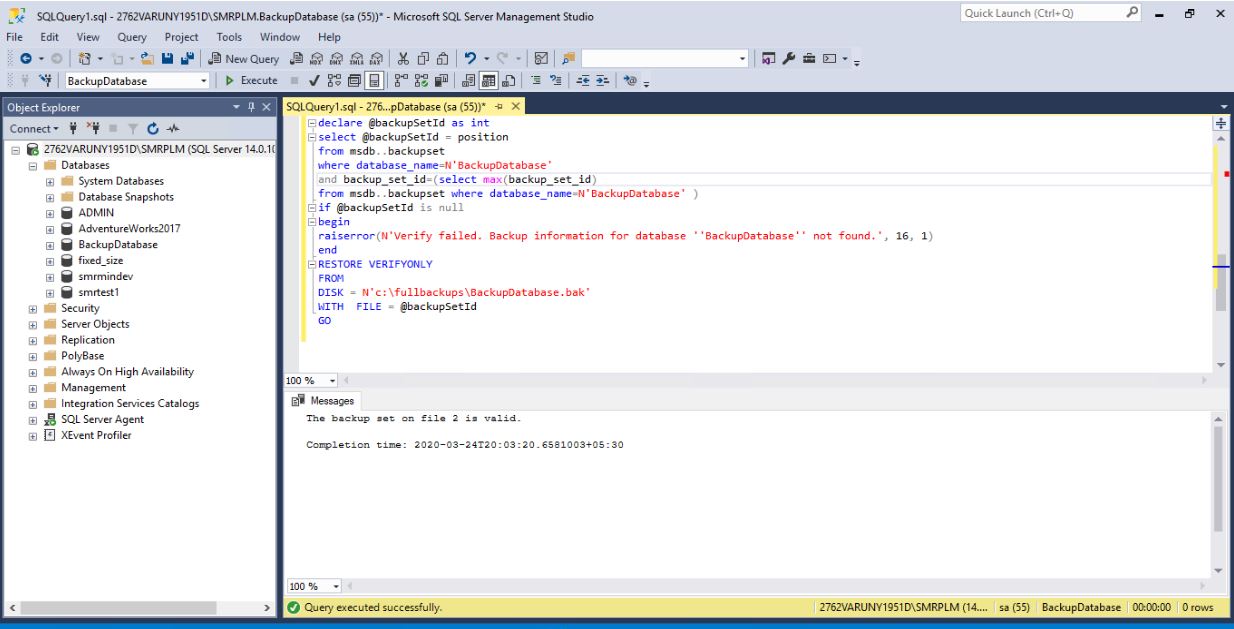Refresh Object Explorer with circular arrow
Viewport: 1234px width, 629px height.
click(x=153, y=129)
